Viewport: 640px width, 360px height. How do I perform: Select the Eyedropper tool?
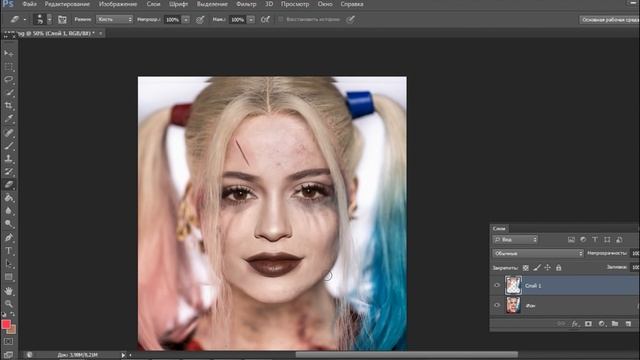pos(9,119)
